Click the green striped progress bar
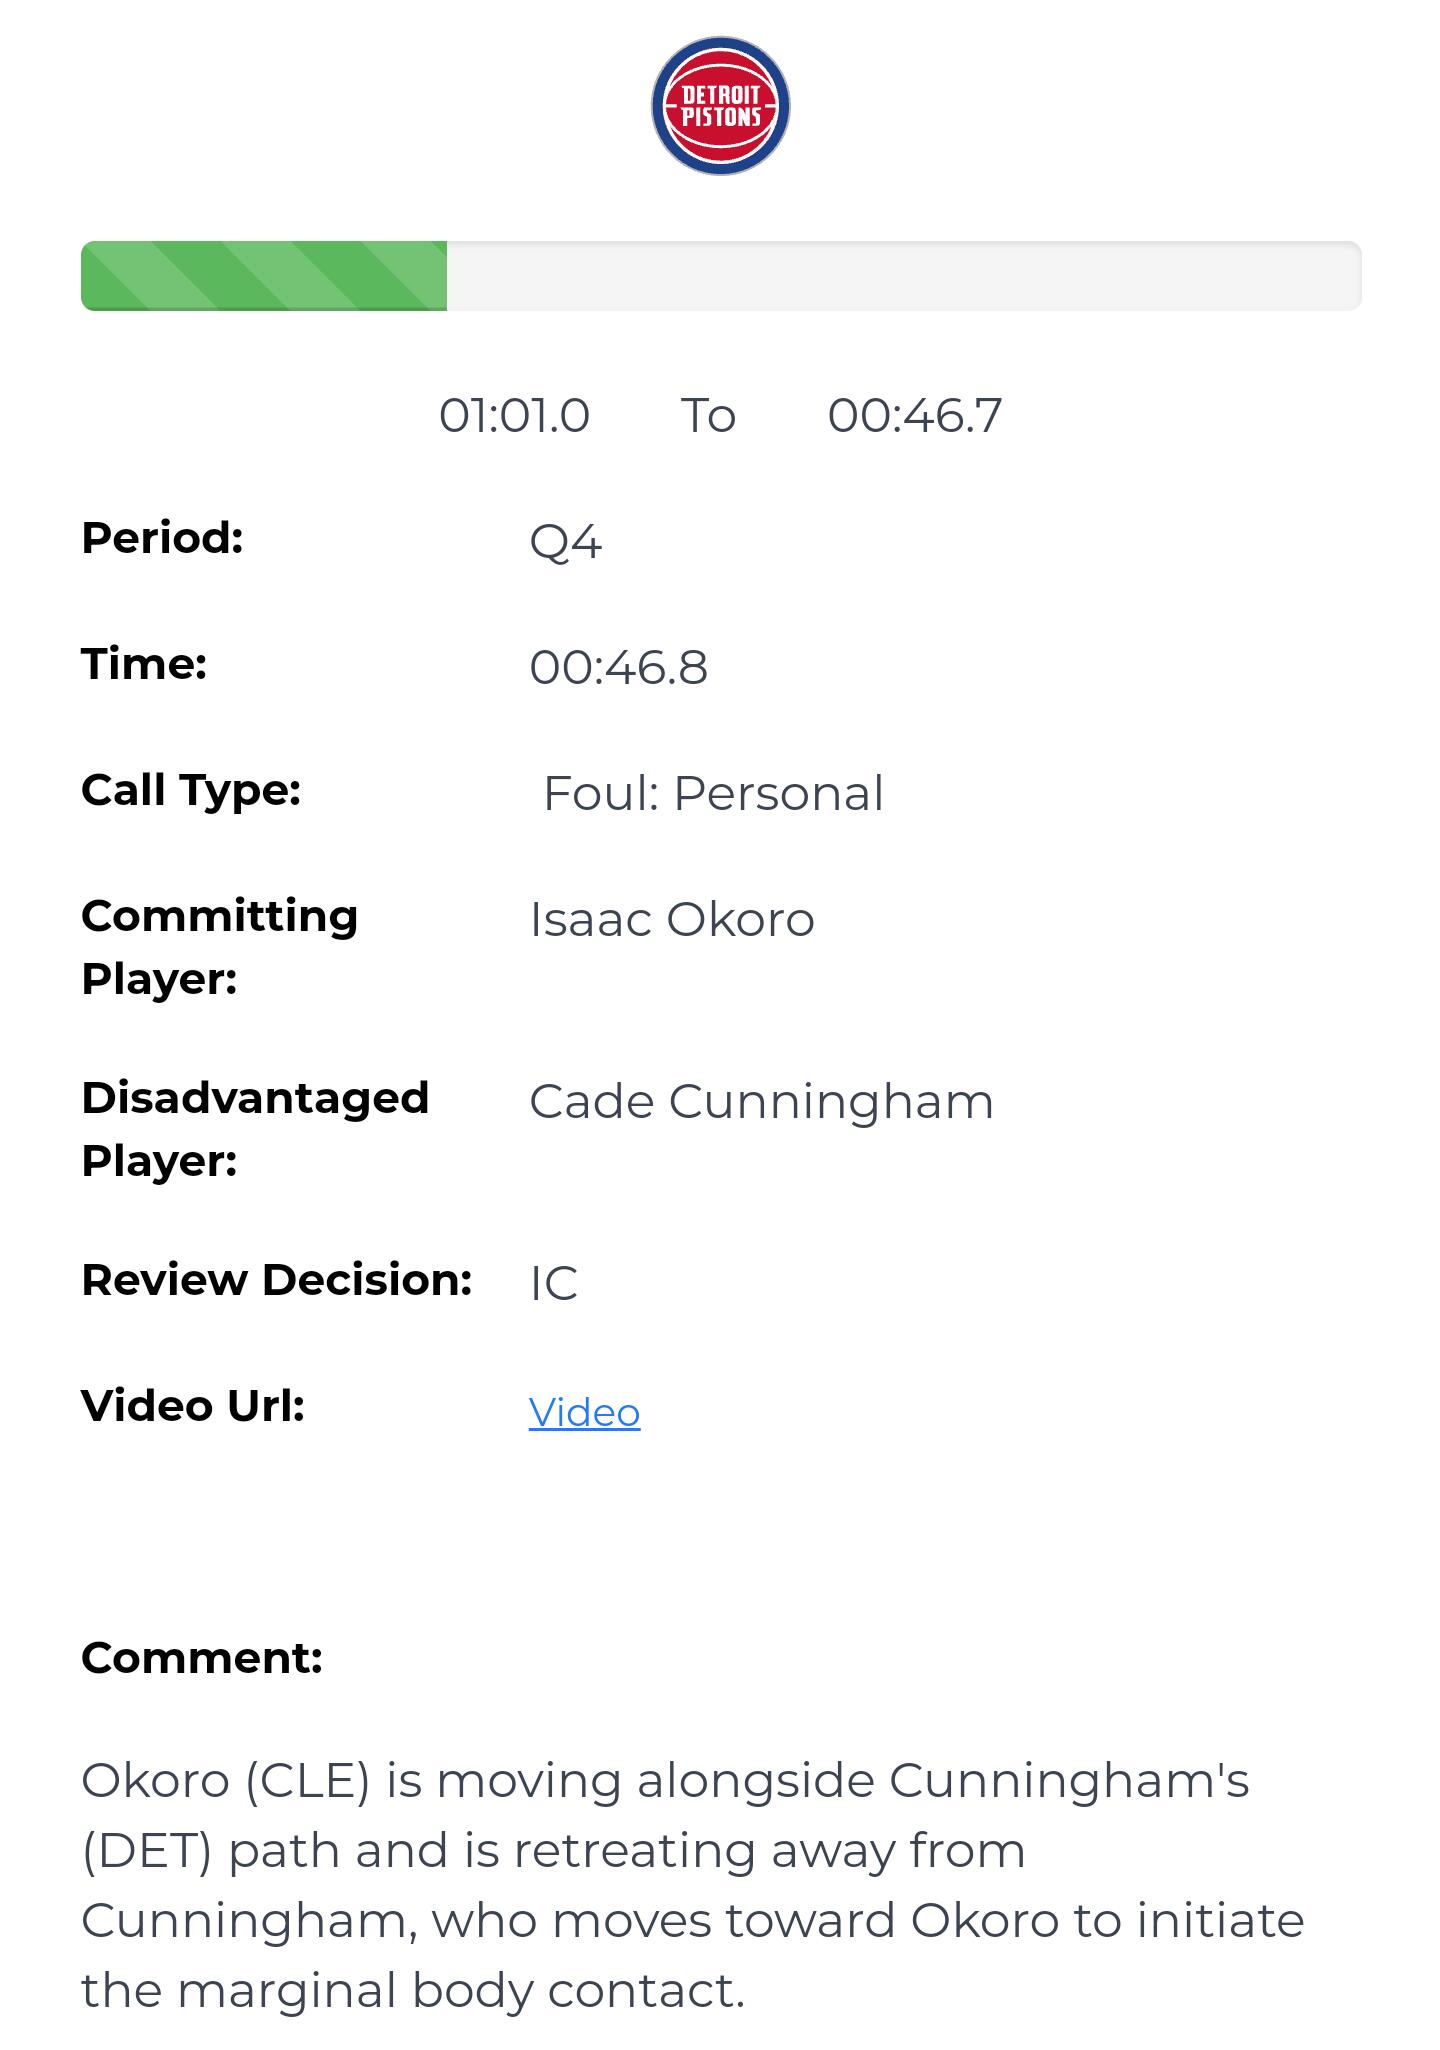The height and width of the screenshot is (2050, 1440). click(264, 276)
